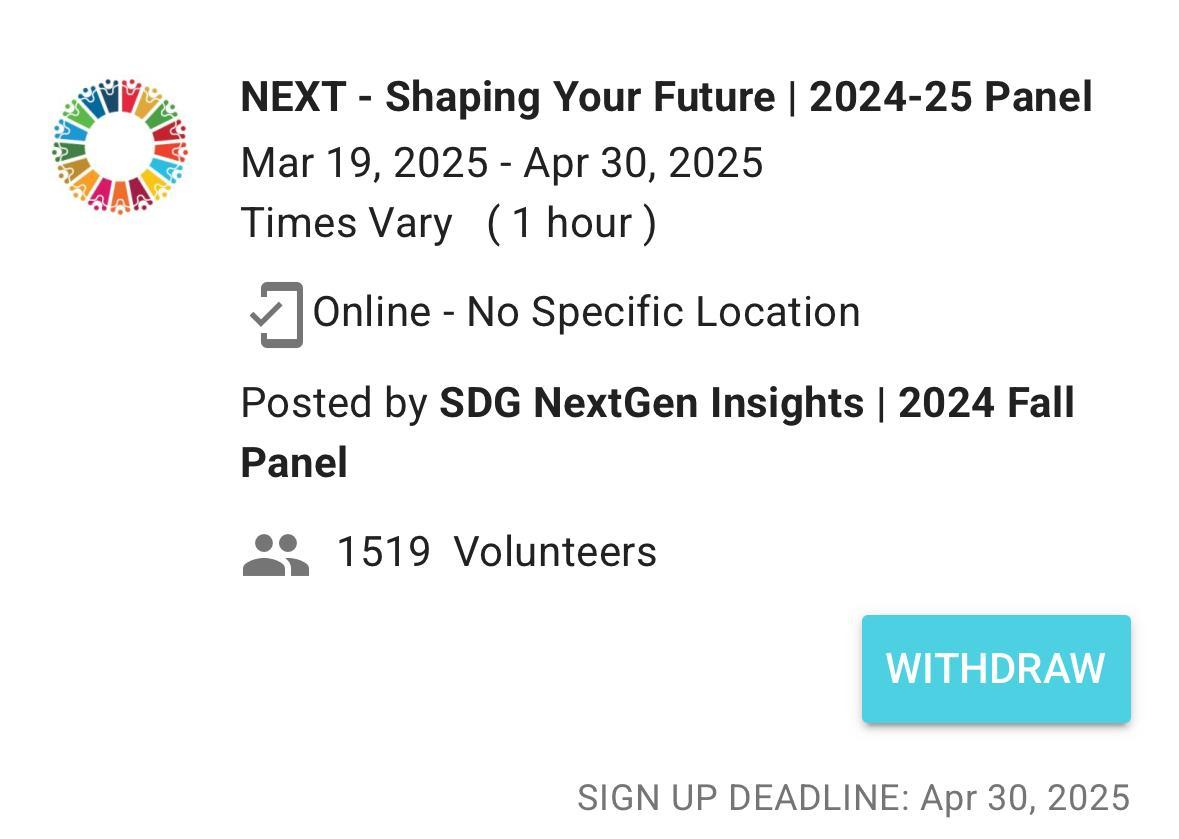This screenshot has height=839, width=1179.
Task: Click the SIGN UP DEADLINE label
Action: [743, 799]
